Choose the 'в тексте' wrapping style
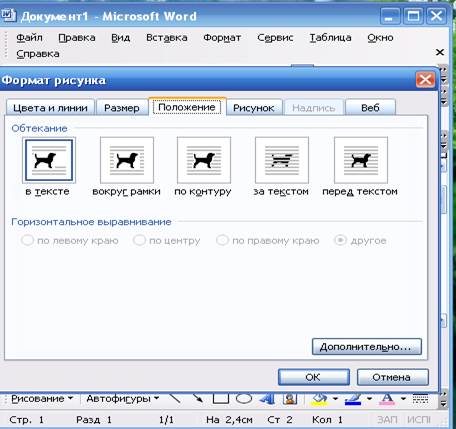Screen dimensions: 456x429 point(49,160)
